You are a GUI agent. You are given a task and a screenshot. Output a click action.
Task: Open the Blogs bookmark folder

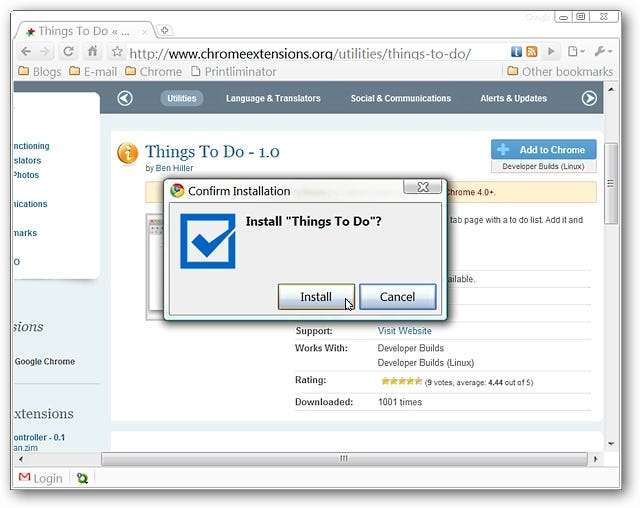(40, 72)
